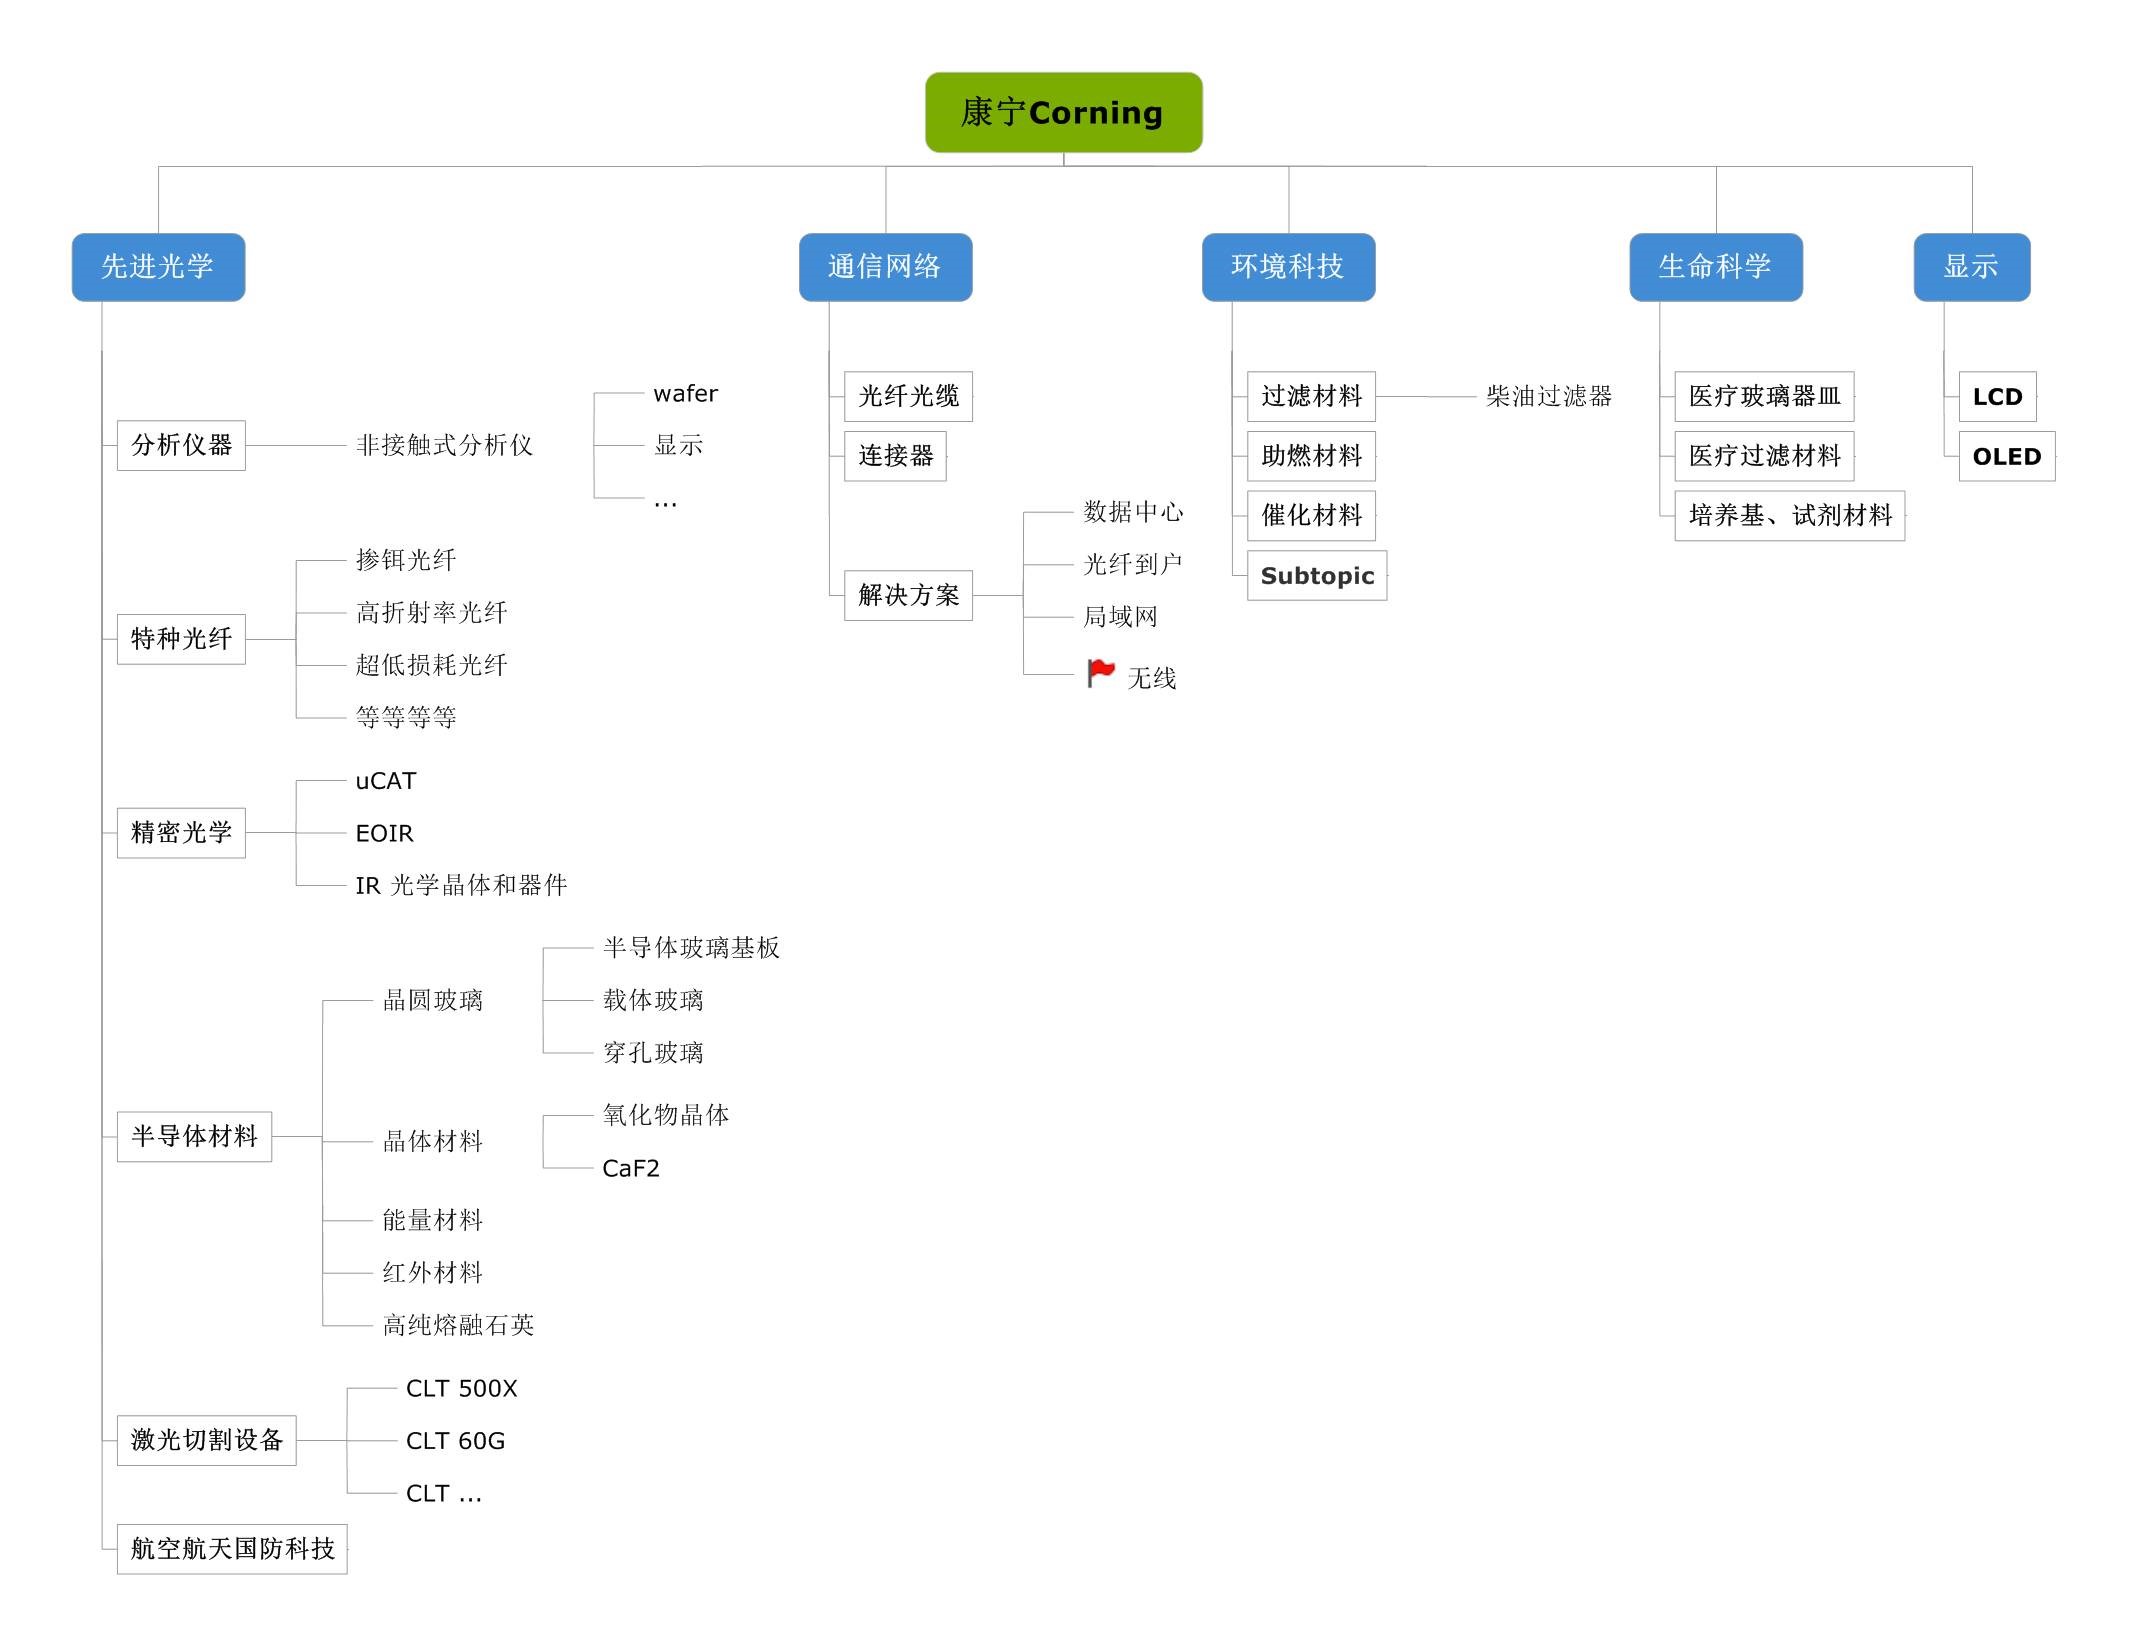Click the 穿孔玻璃 leaf
This screenshot has height=1646, width=2129.
pyautogui.click(x=653, y=1052)
